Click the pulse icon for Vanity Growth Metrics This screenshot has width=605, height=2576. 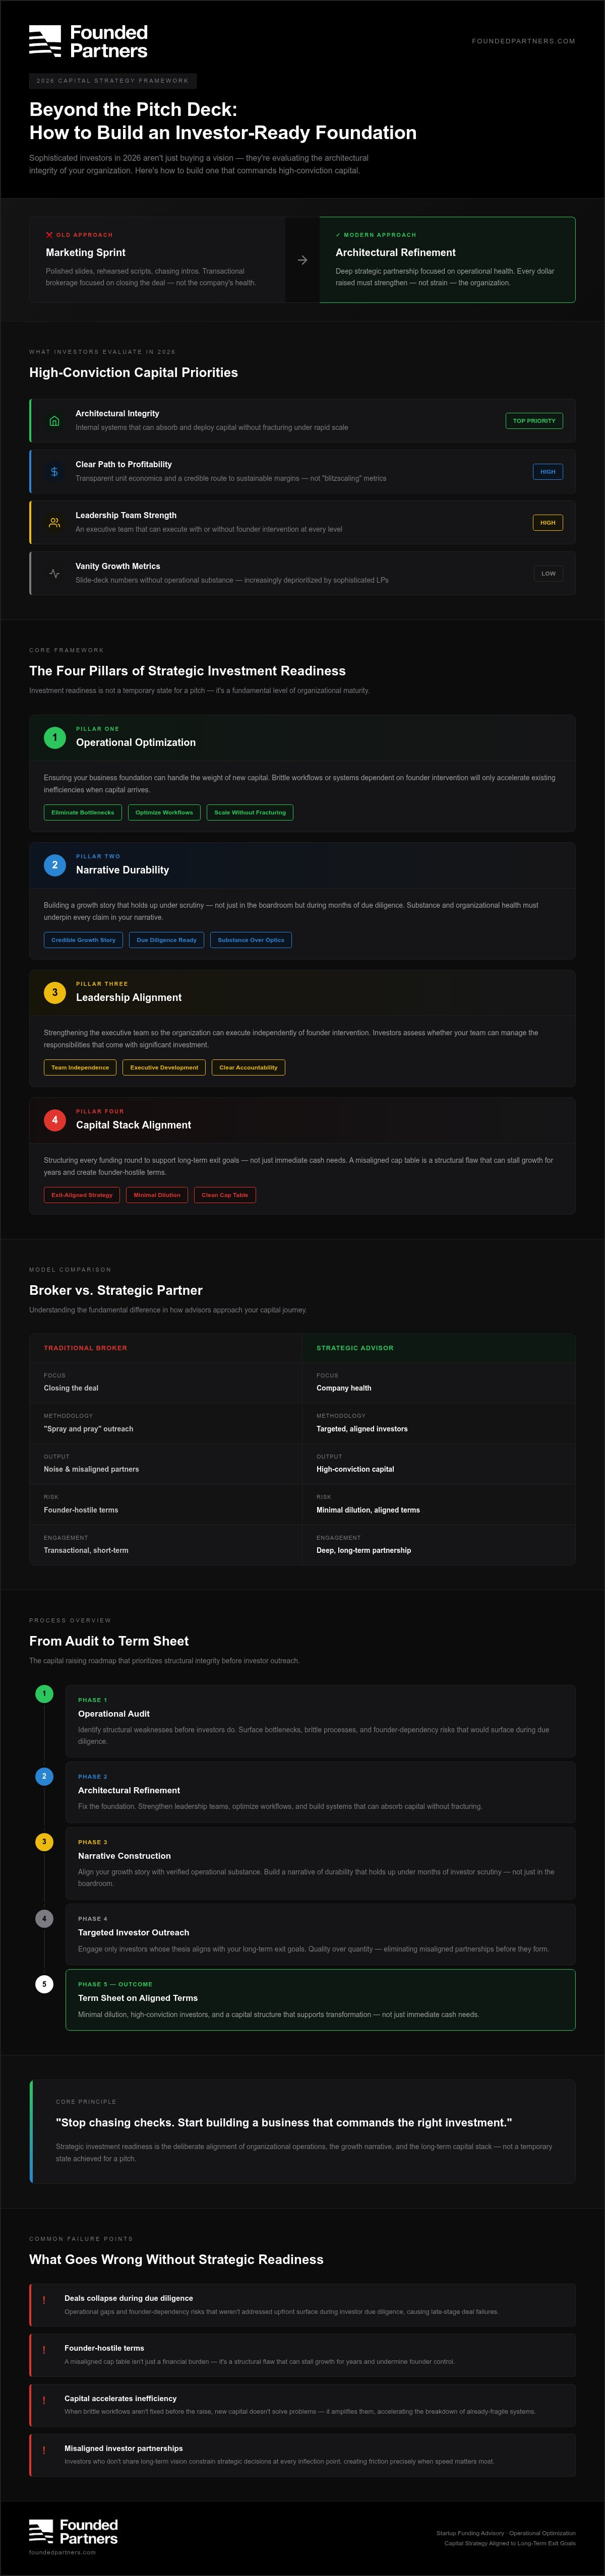54,573
